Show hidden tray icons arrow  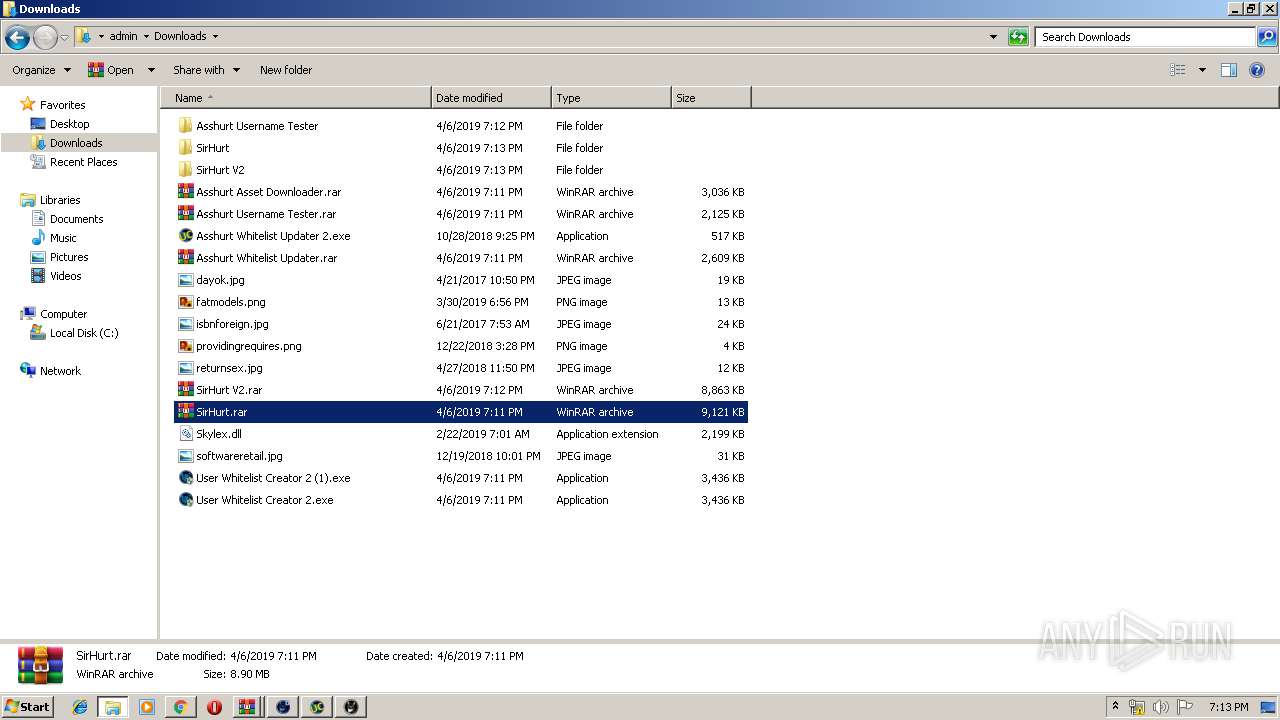click(x=1116, y=707)
